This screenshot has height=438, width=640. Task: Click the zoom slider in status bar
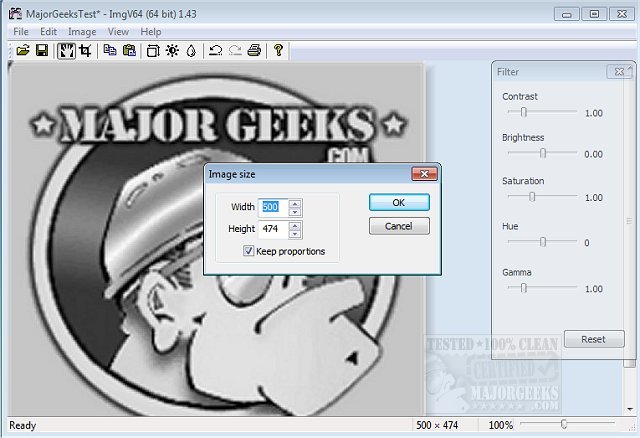point(564,424)
